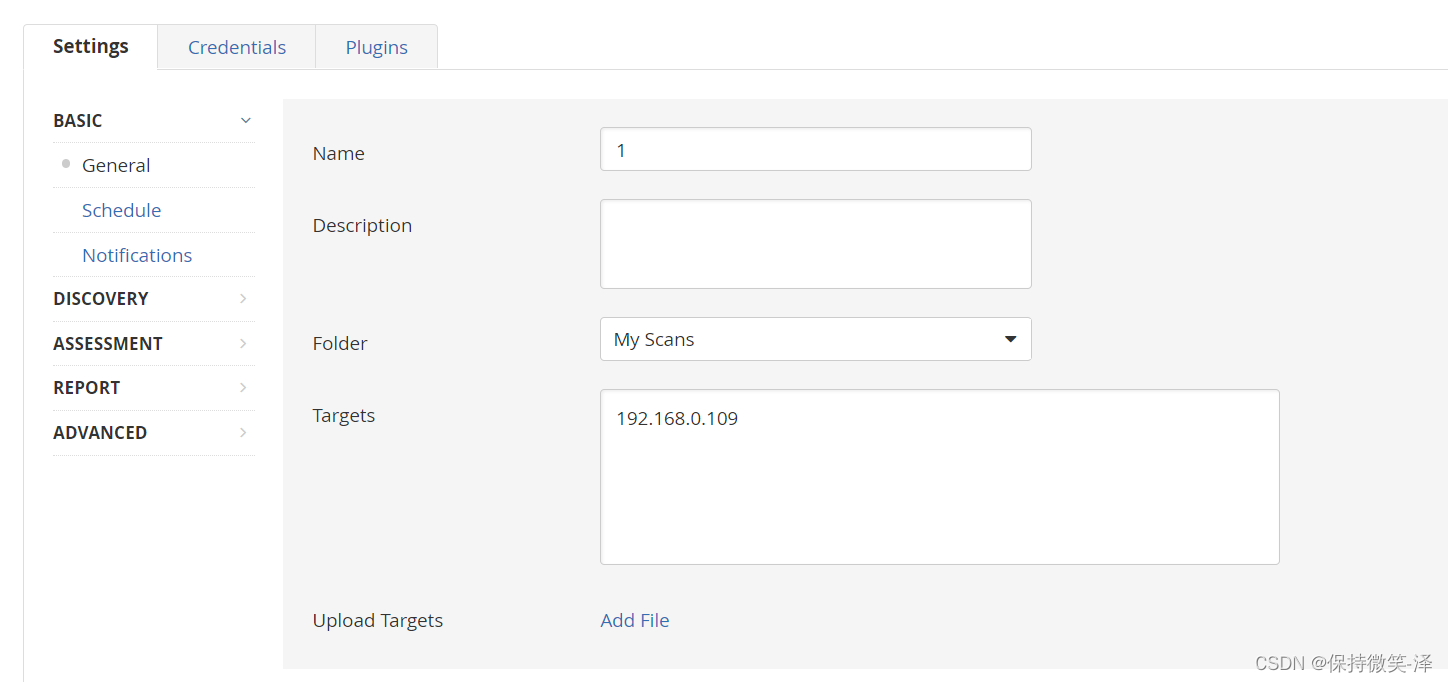Go to Schedule settings

121,210
